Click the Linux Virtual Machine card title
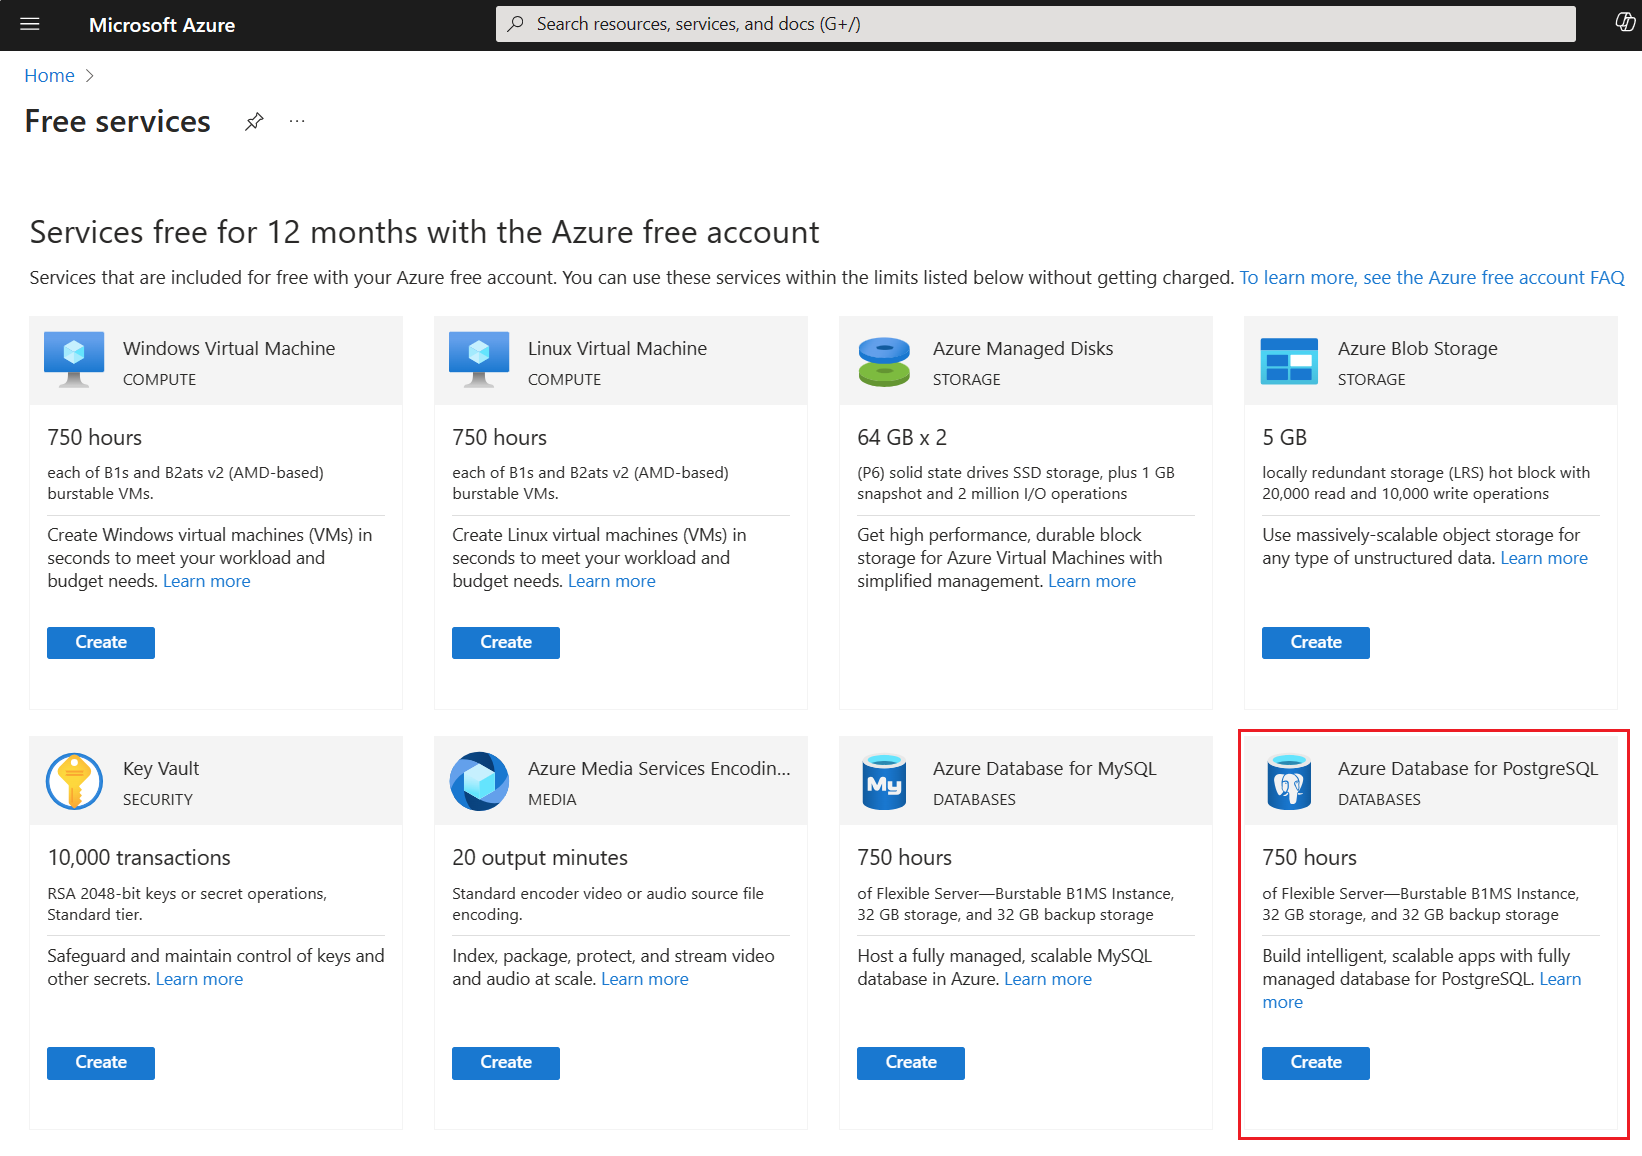The height and width of the screenshot is (1156, 1642). (617, 348)
